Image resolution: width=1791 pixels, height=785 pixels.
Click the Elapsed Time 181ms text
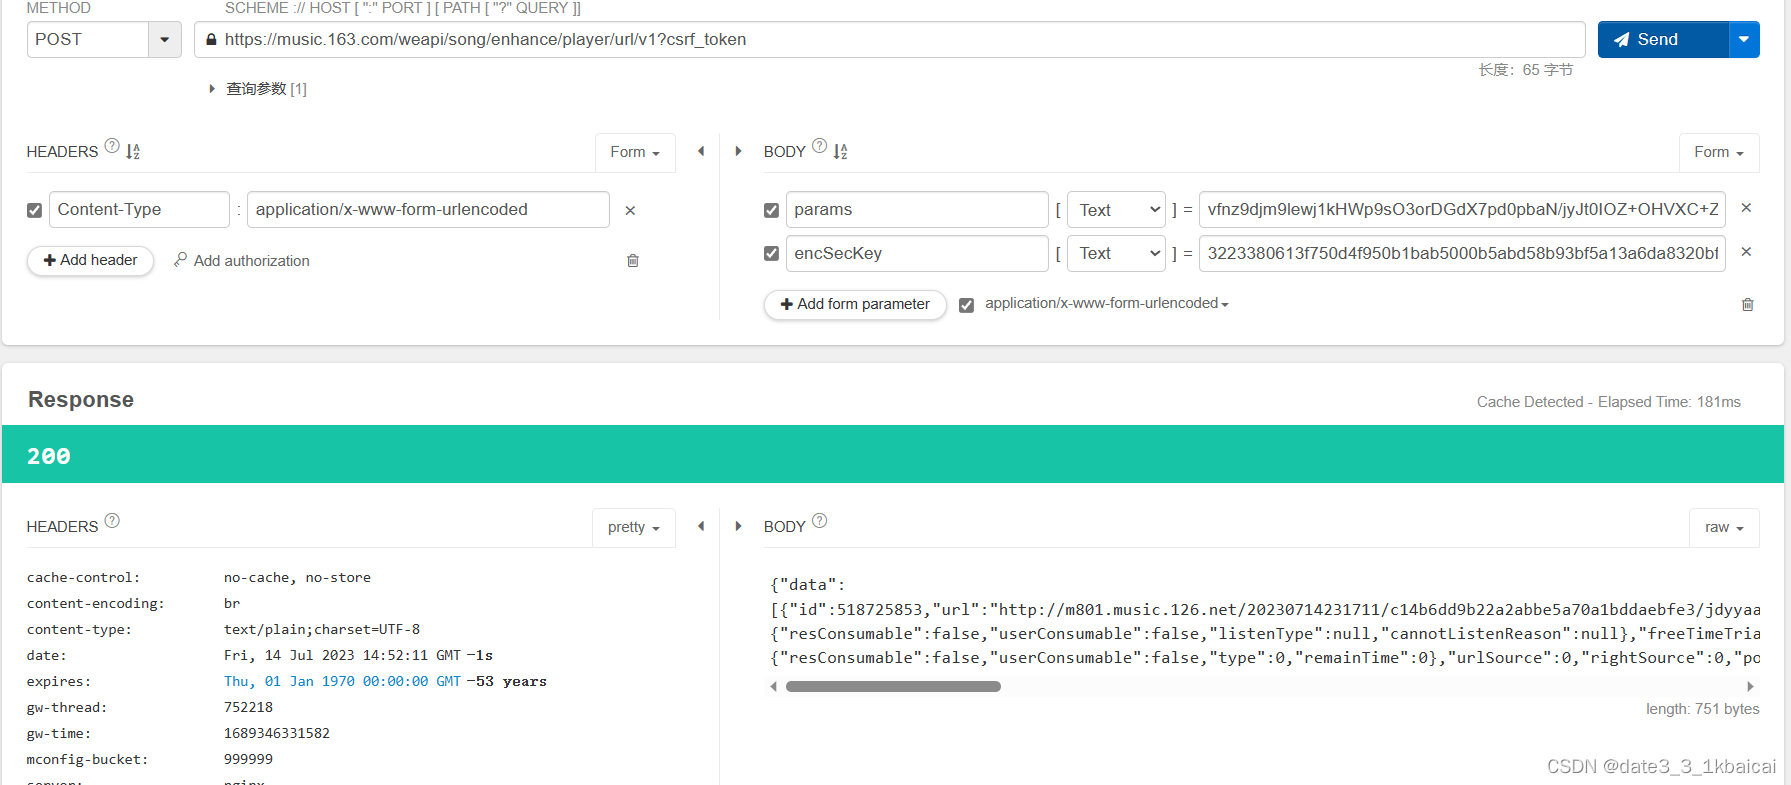(x=1669, y=402)
